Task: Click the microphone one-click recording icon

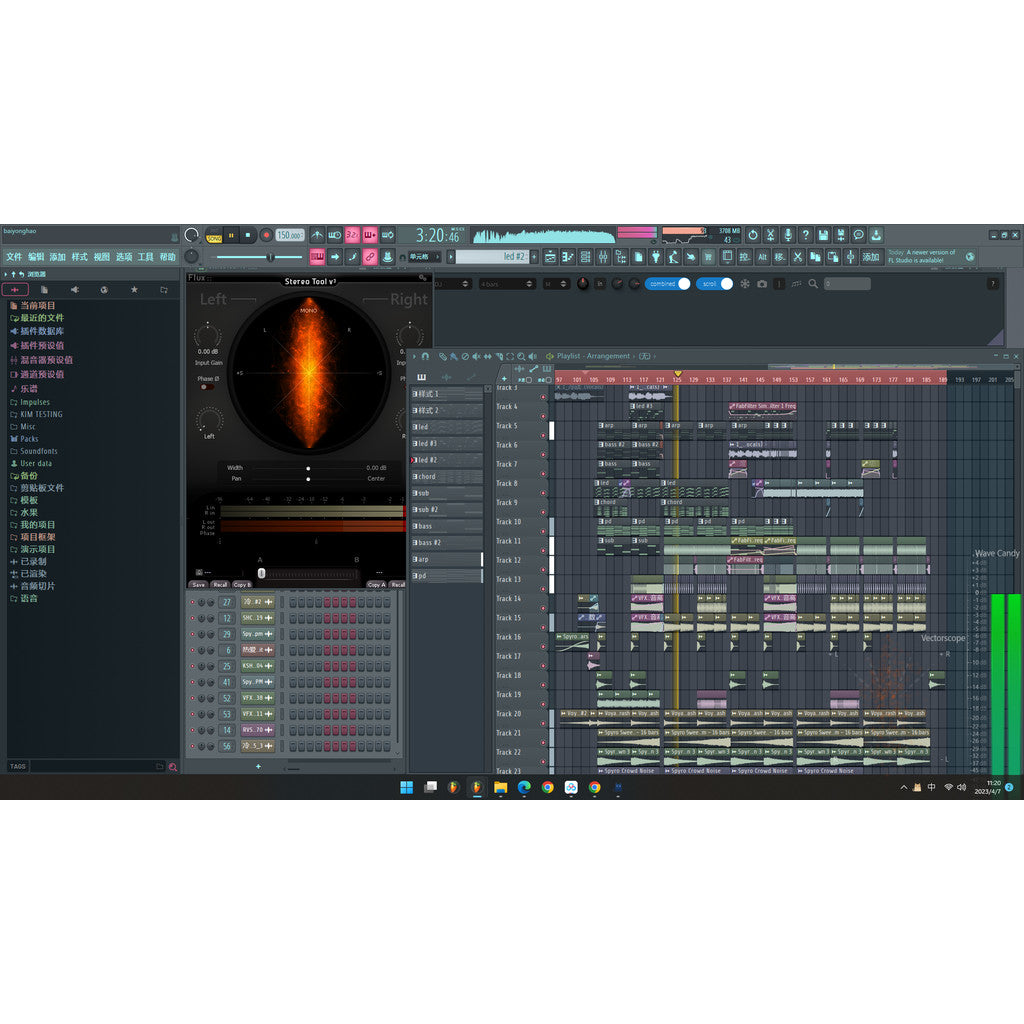Action: point(788,235)
